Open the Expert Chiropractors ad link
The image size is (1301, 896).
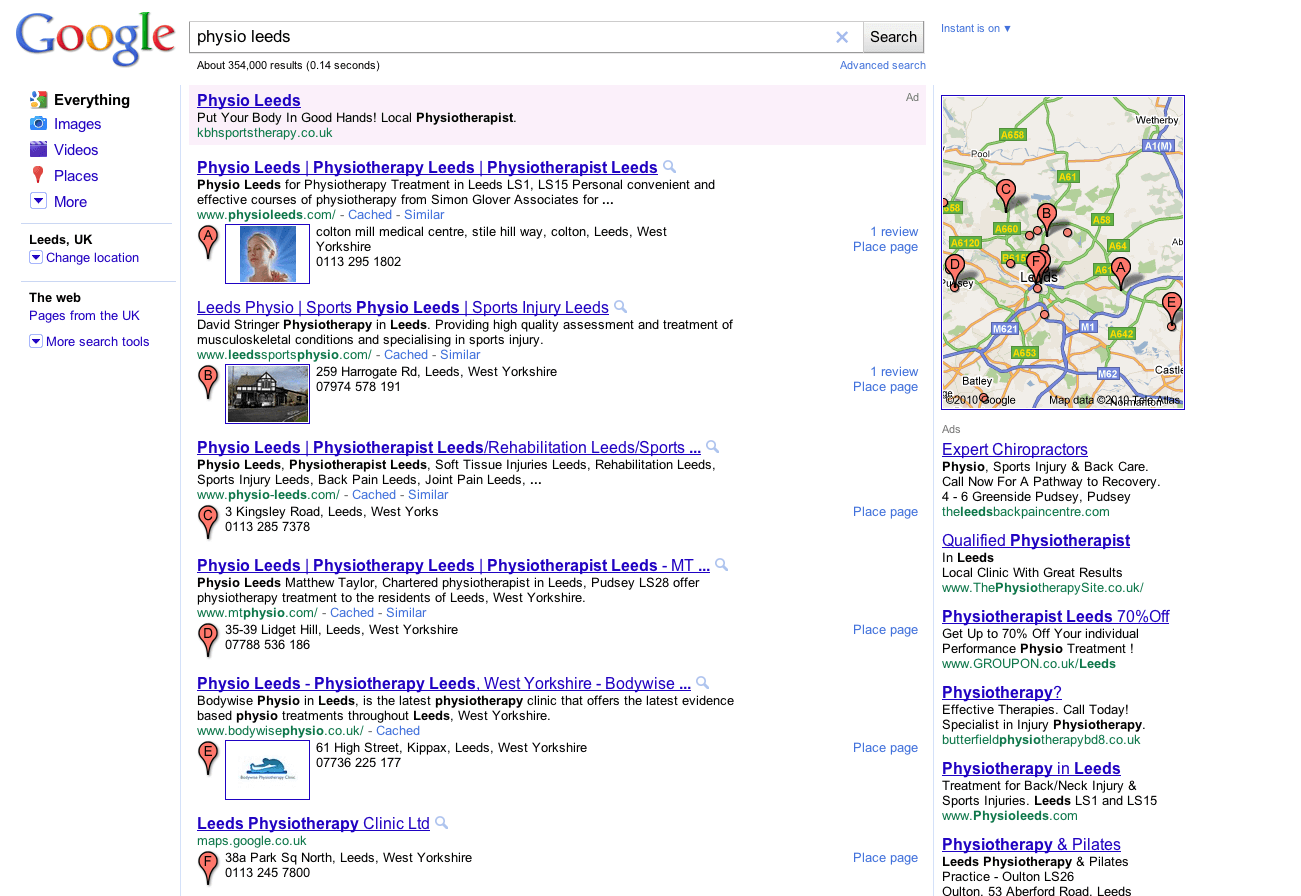(x=1014, y=450)
